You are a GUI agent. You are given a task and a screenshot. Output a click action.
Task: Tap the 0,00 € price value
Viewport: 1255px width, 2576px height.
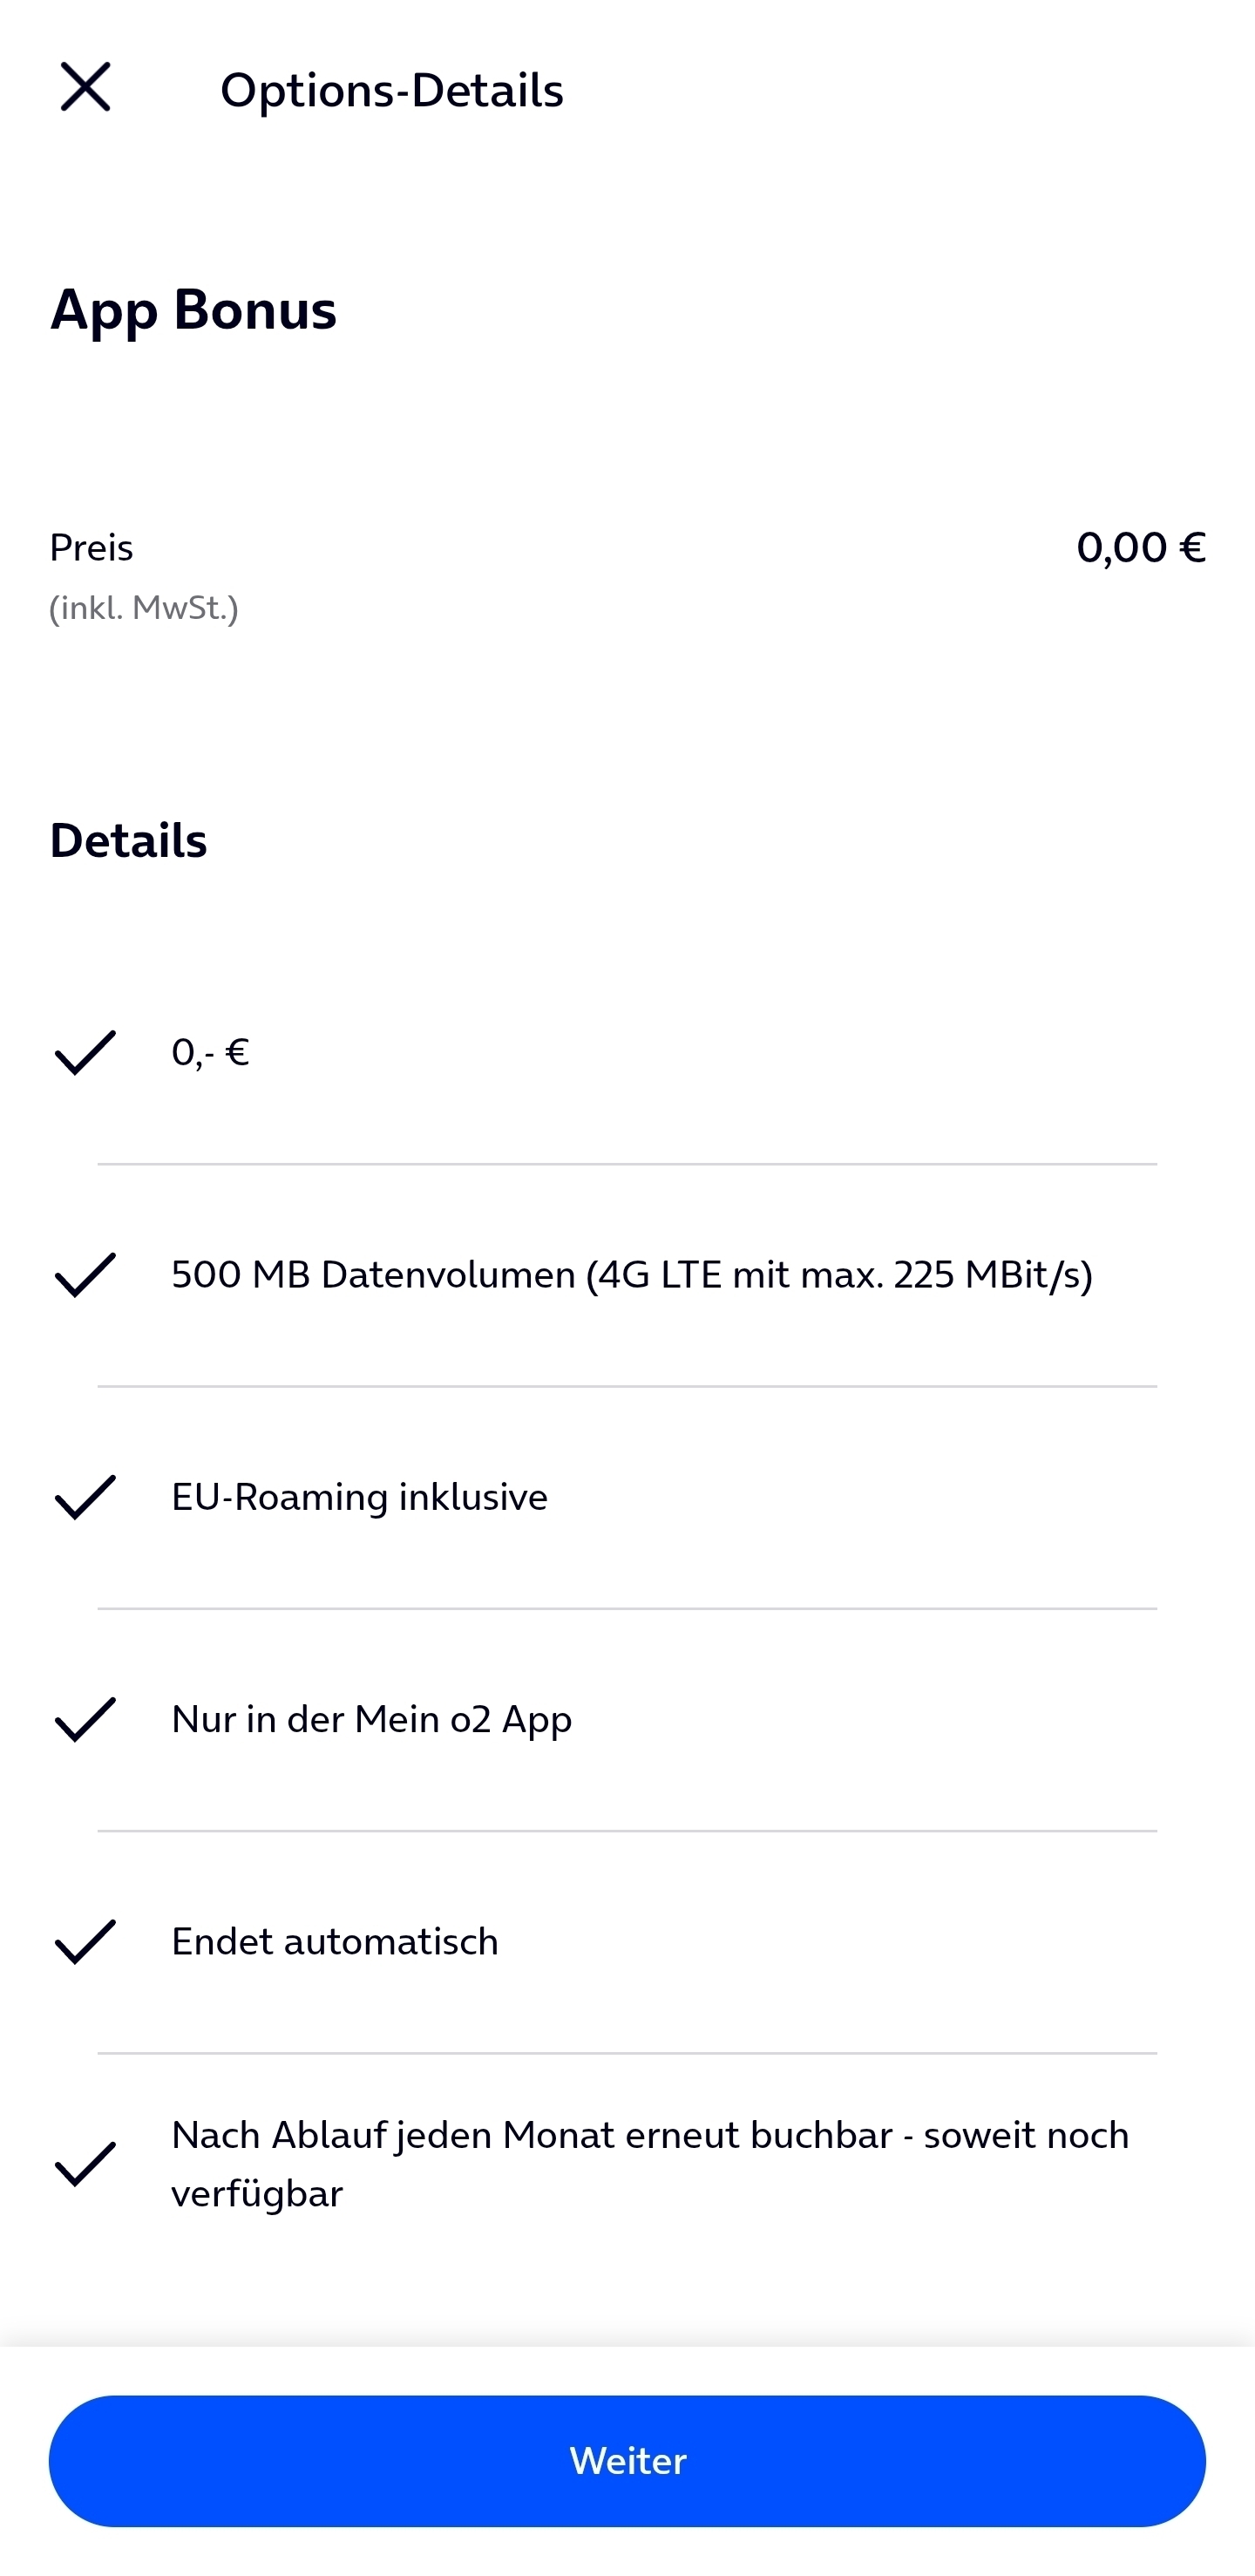(x=1141, y=547)
